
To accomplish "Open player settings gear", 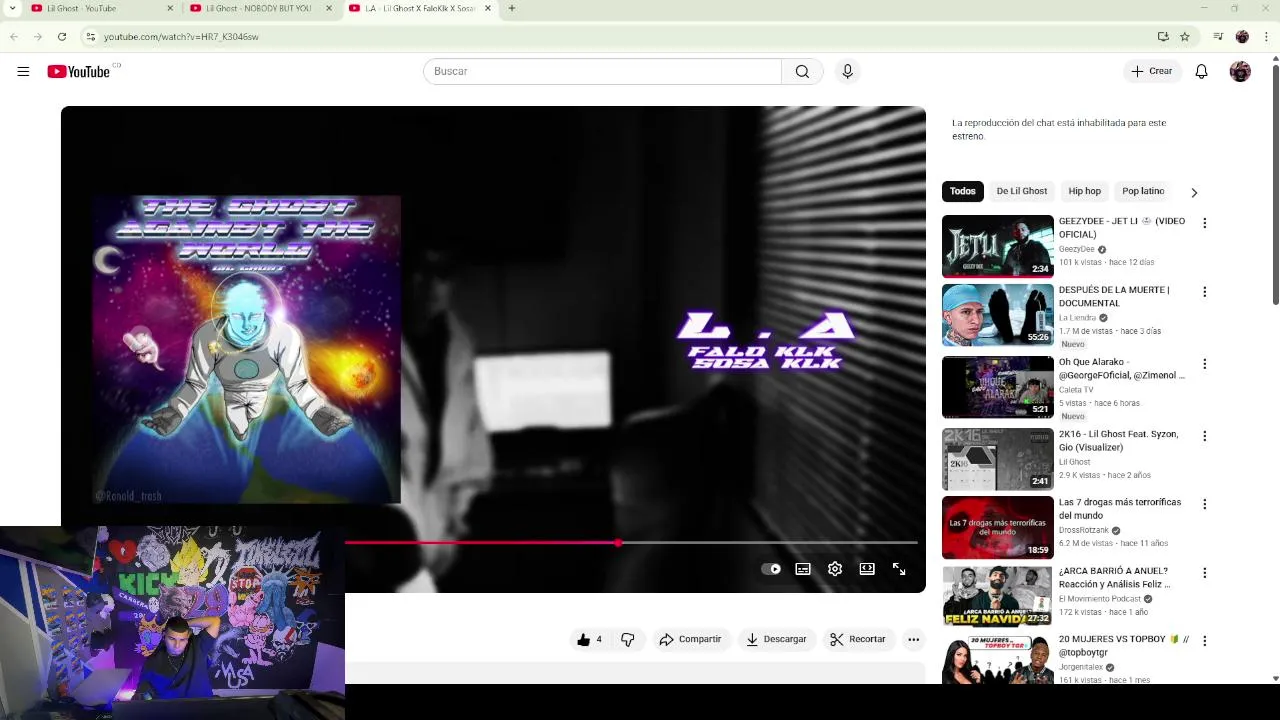I will coord(835,569).
